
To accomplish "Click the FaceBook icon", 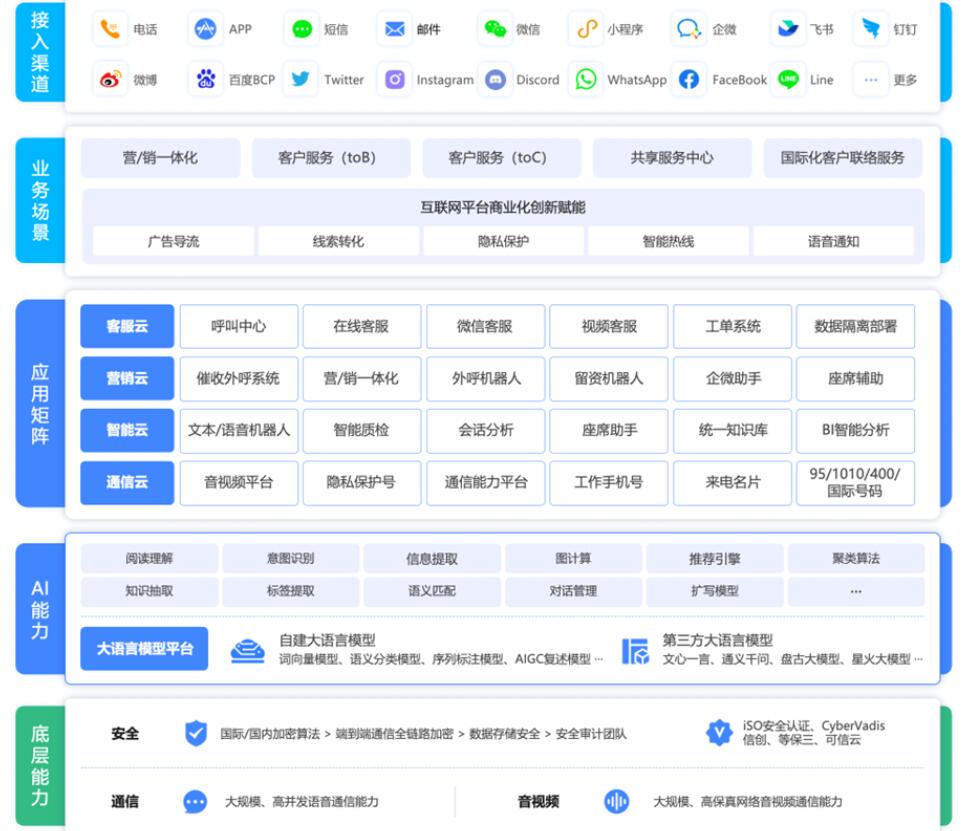I will coord(688,79).
